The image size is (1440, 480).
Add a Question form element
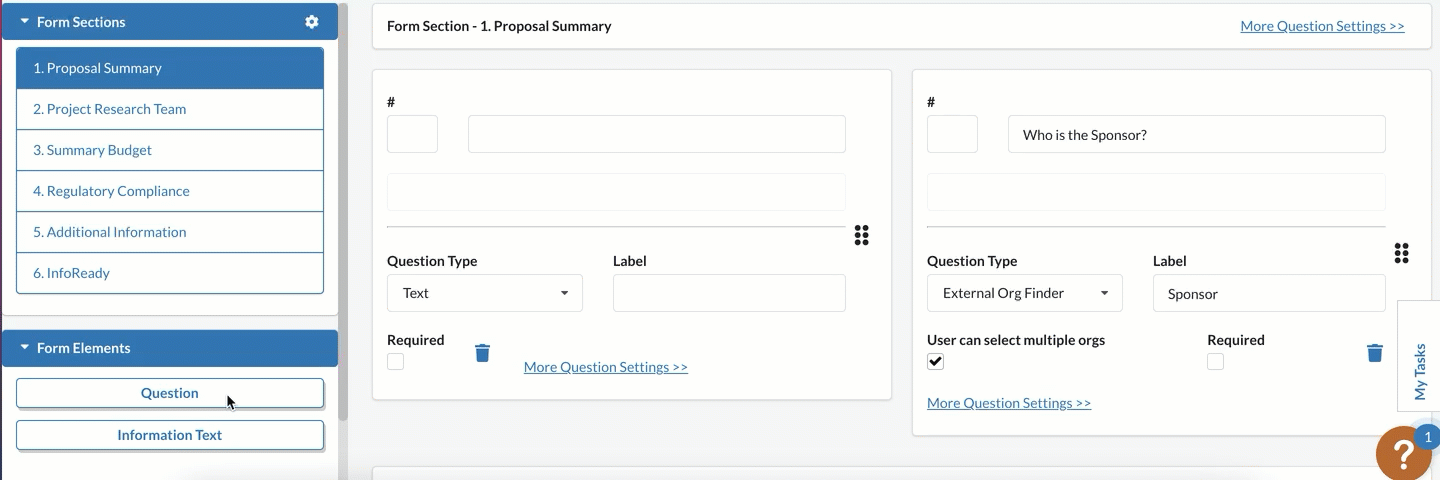[170, 393]
